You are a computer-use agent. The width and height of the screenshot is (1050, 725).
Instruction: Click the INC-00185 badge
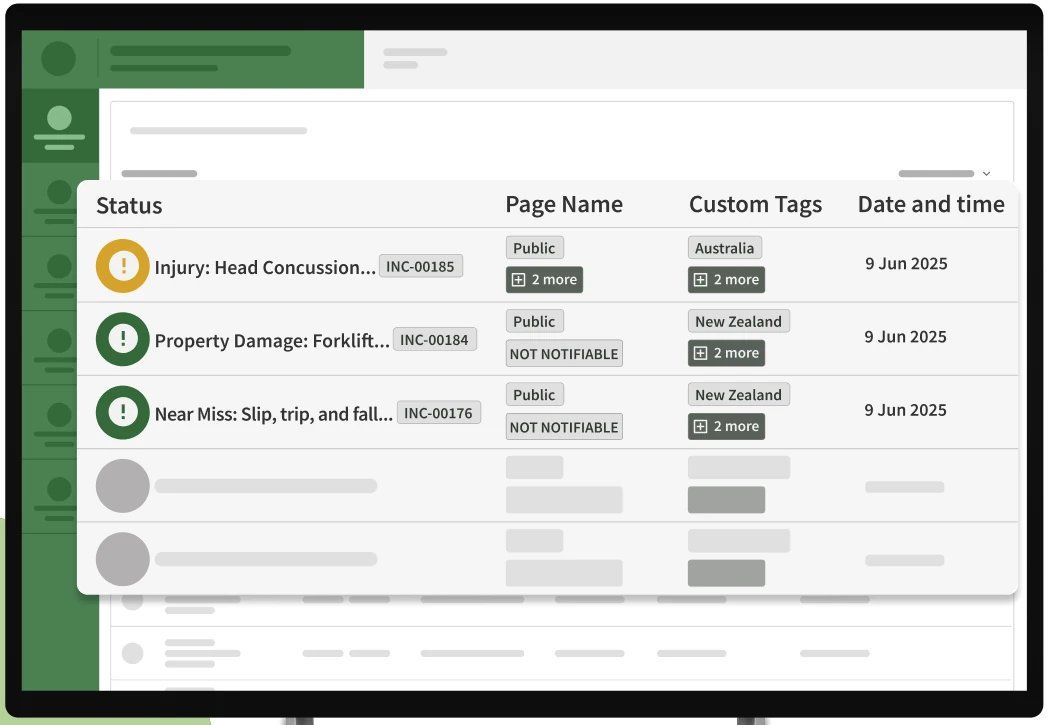point(421,266)
